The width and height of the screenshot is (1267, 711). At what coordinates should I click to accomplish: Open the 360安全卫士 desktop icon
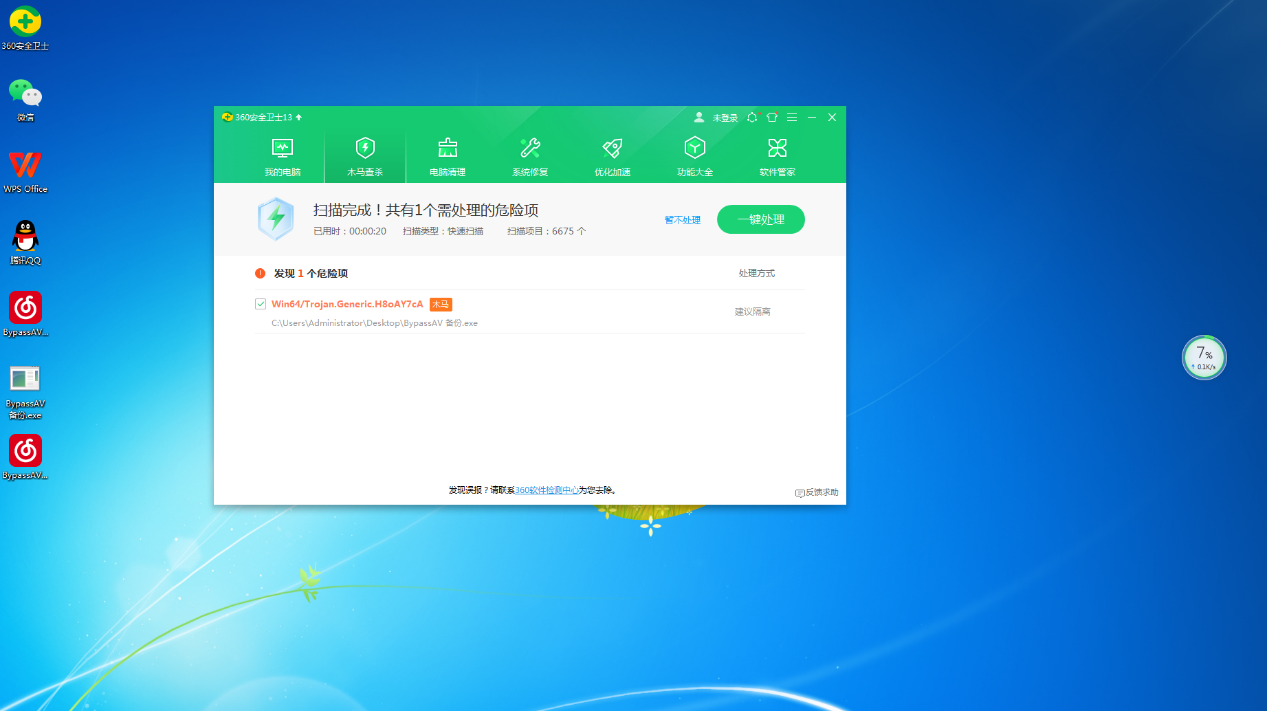coord(25,28)
